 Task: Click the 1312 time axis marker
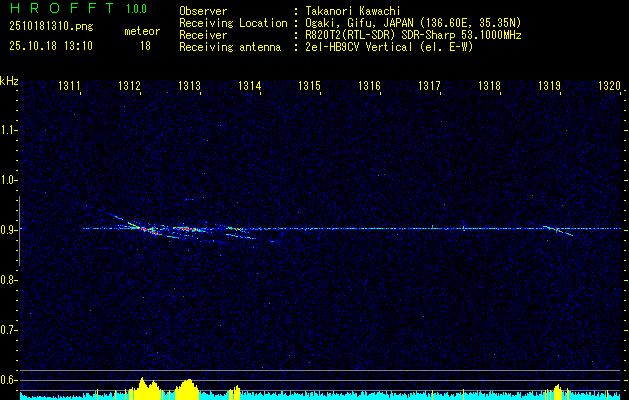pos(130,86)
